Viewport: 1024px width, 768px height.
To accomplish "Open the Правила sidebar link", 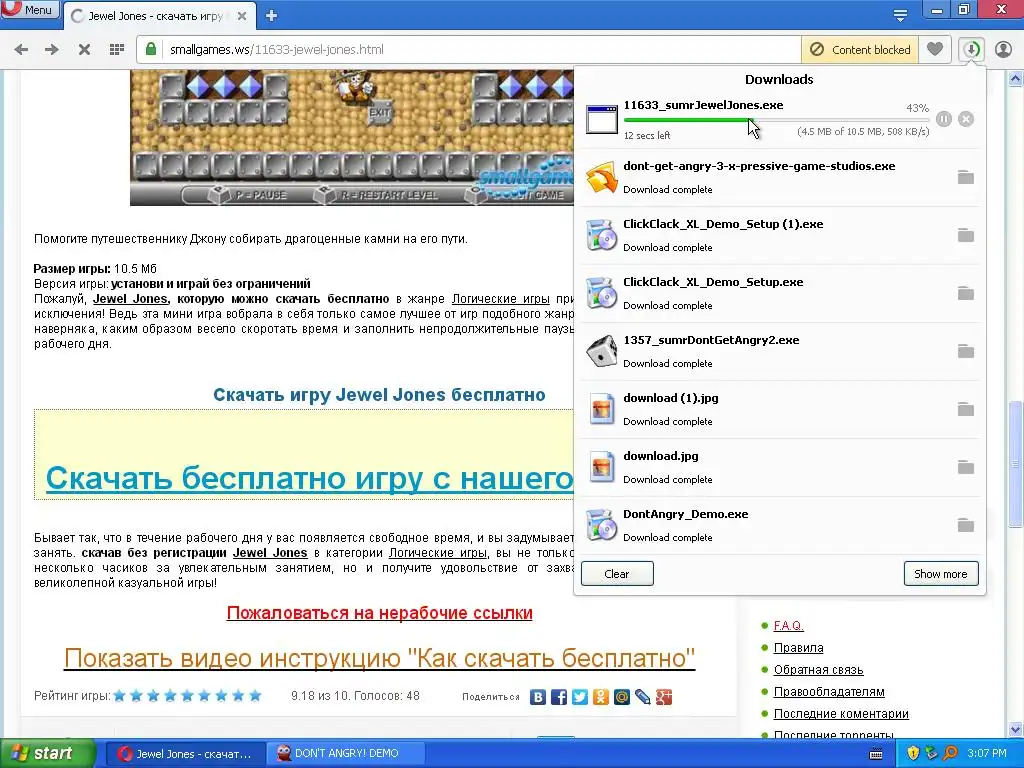I will click(x=798, y=648).
